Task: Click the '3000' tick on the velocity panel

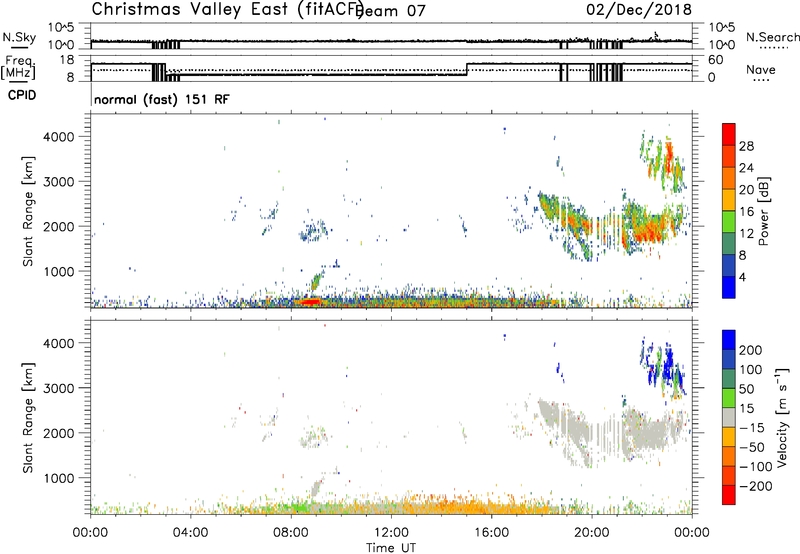Action: tap(59, 388)
